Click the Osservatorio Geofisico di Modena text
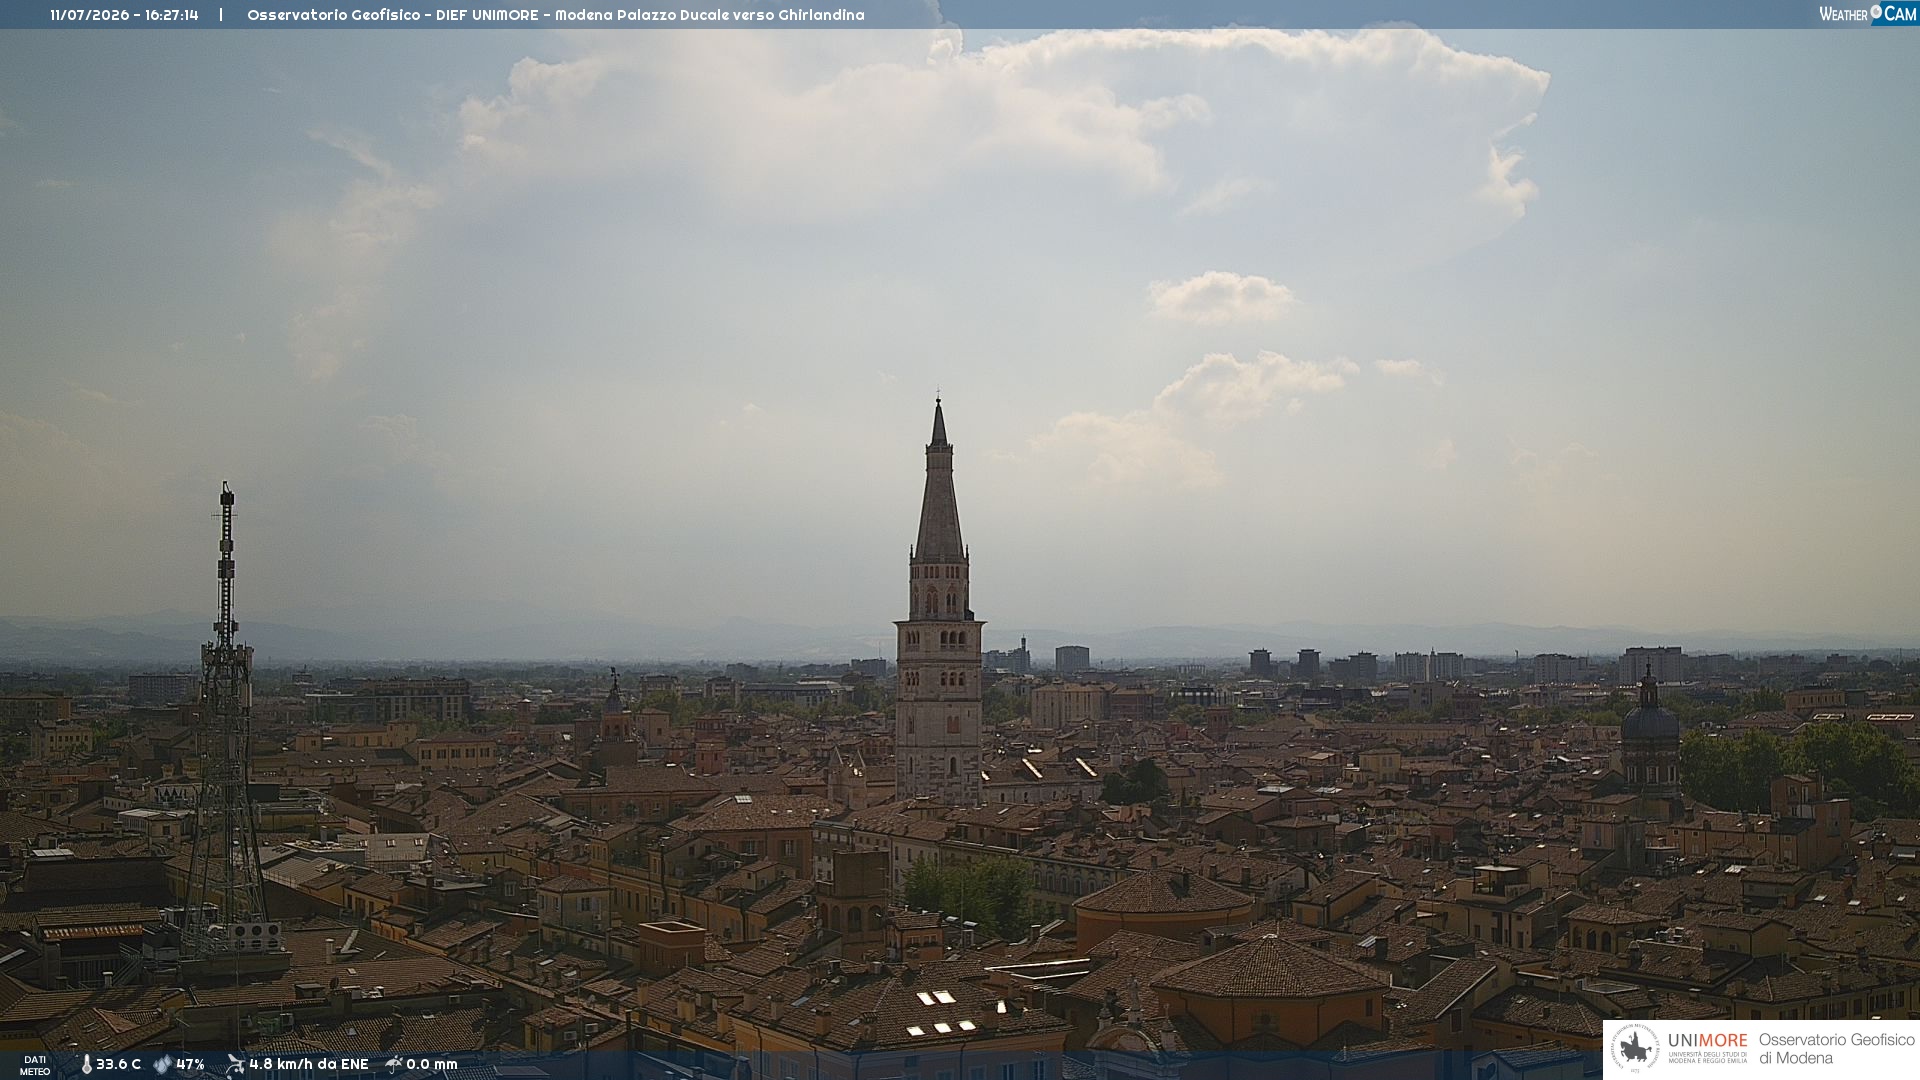The width and height of the screenshot is (1920, 1080). point(1837,1049)
